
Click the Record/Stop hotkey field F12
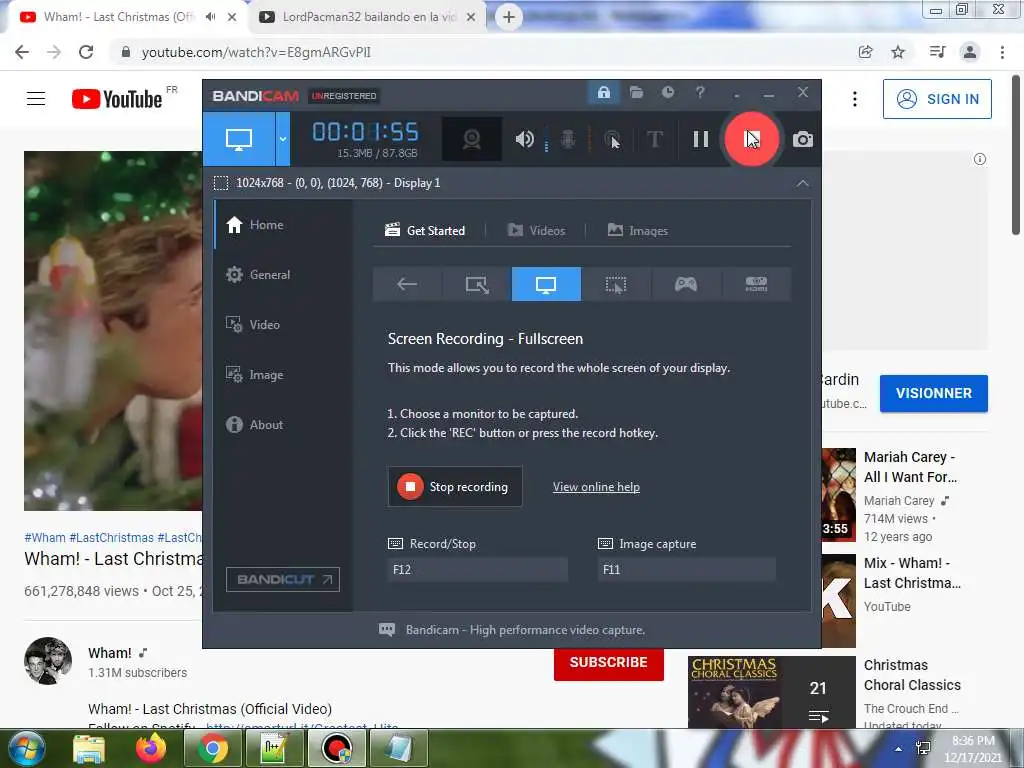click(x=477, y=569)
